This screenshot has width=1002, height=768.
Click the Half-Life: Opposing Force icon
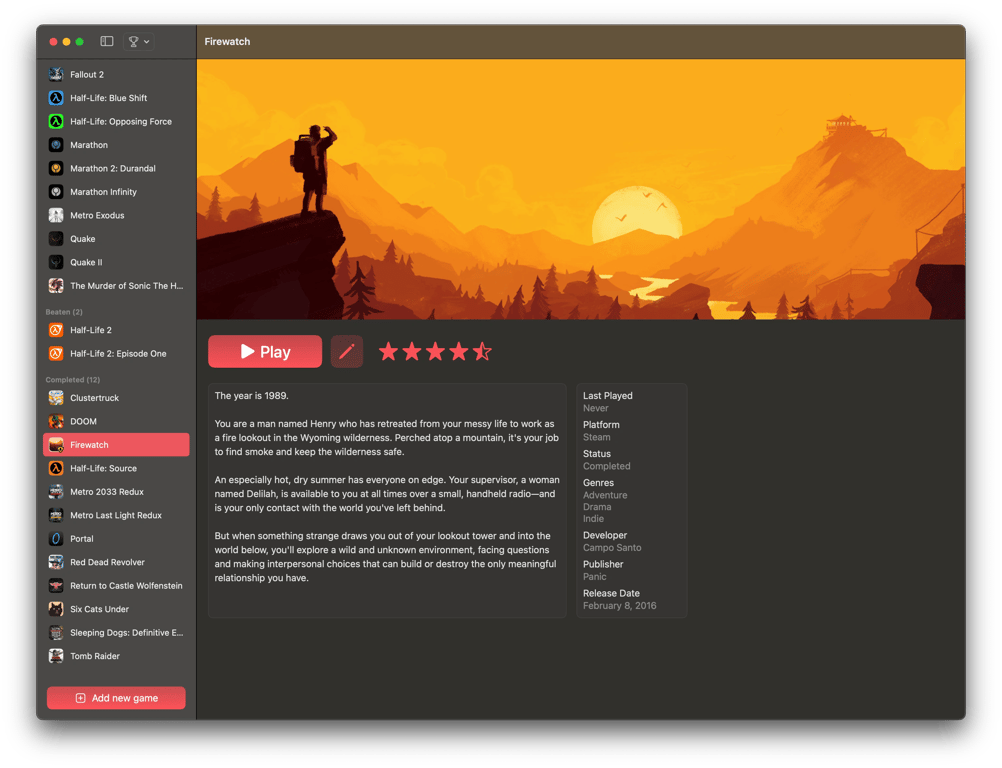tap(56, 121)
